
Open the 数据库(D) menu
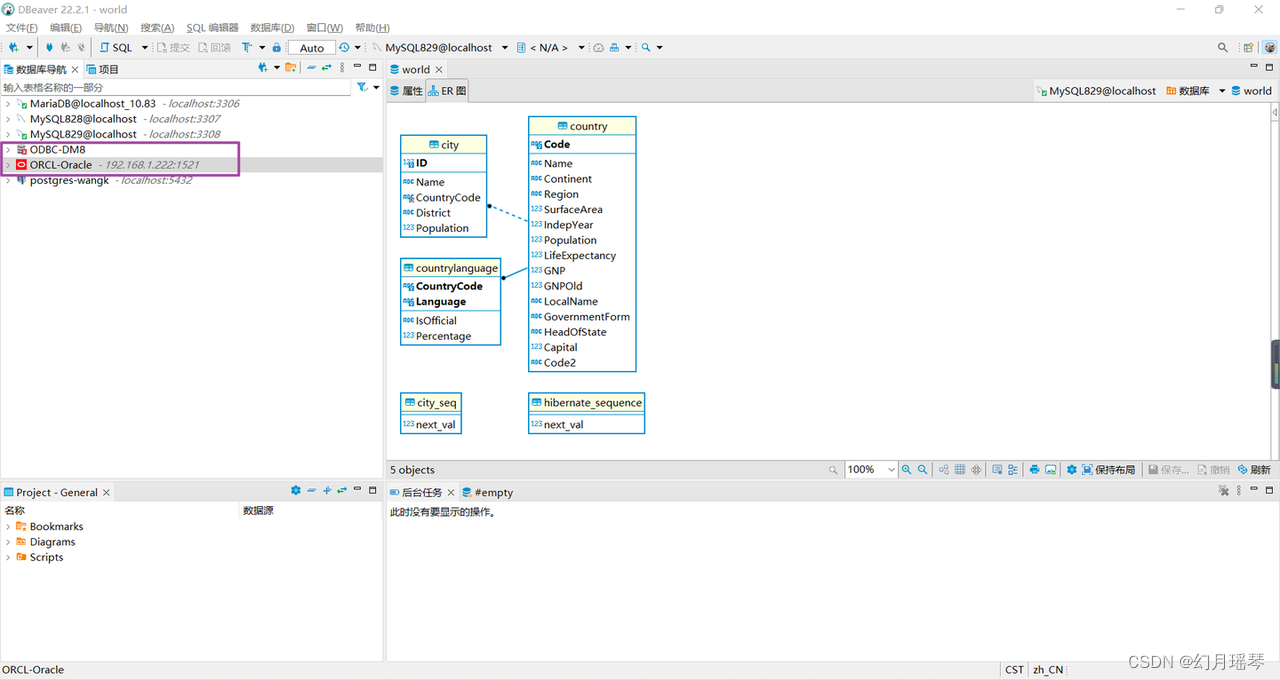click(x=272, y=27)
